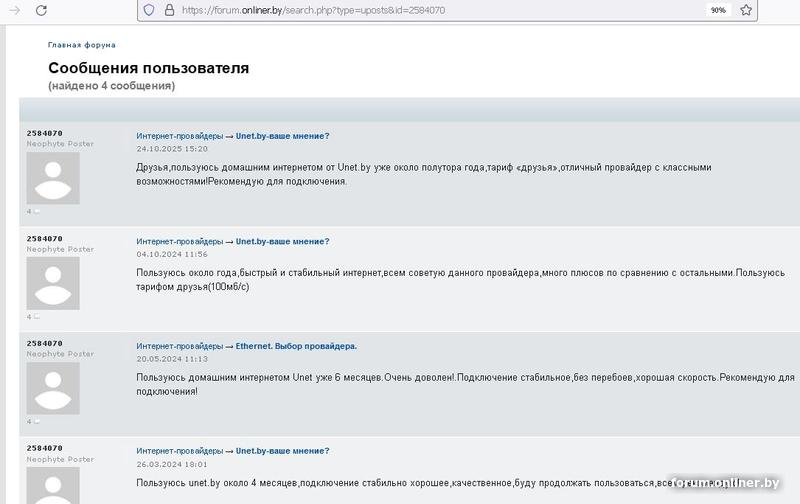Open Интернет-провайдеры section in 26.03.2024 post

[x=180, y=451]
